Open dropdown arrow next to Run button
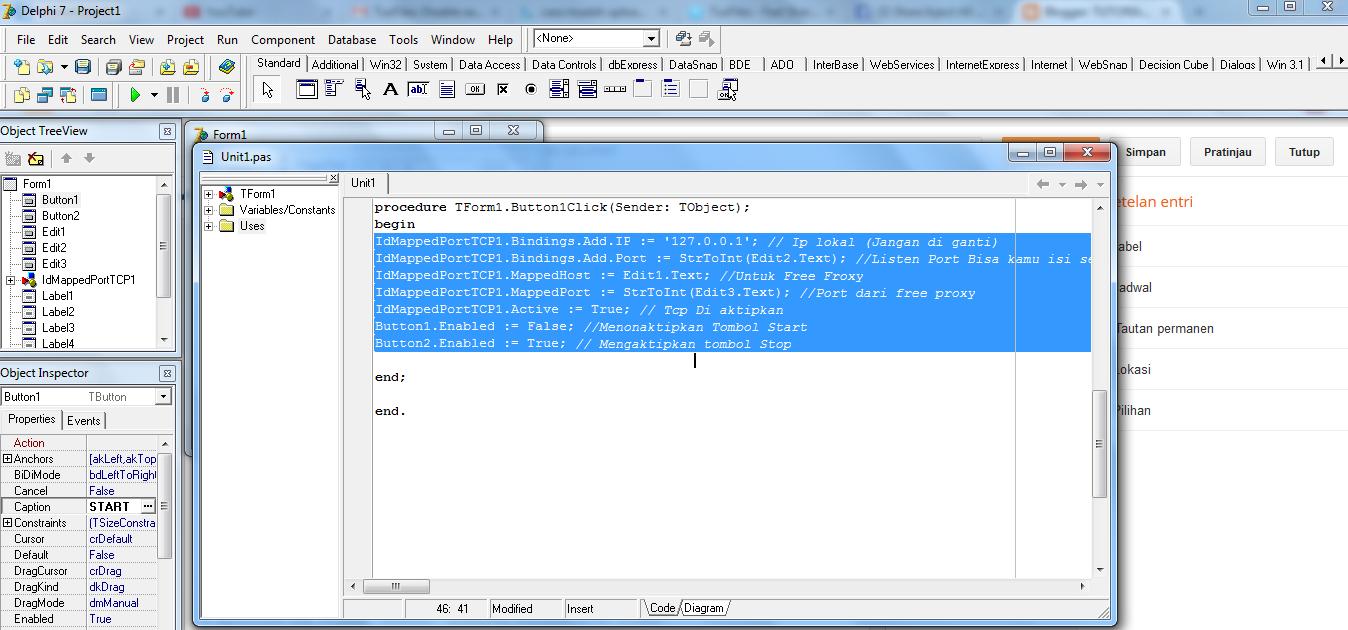Screen dimensions: 1348x630 click(x=154, y=95)
